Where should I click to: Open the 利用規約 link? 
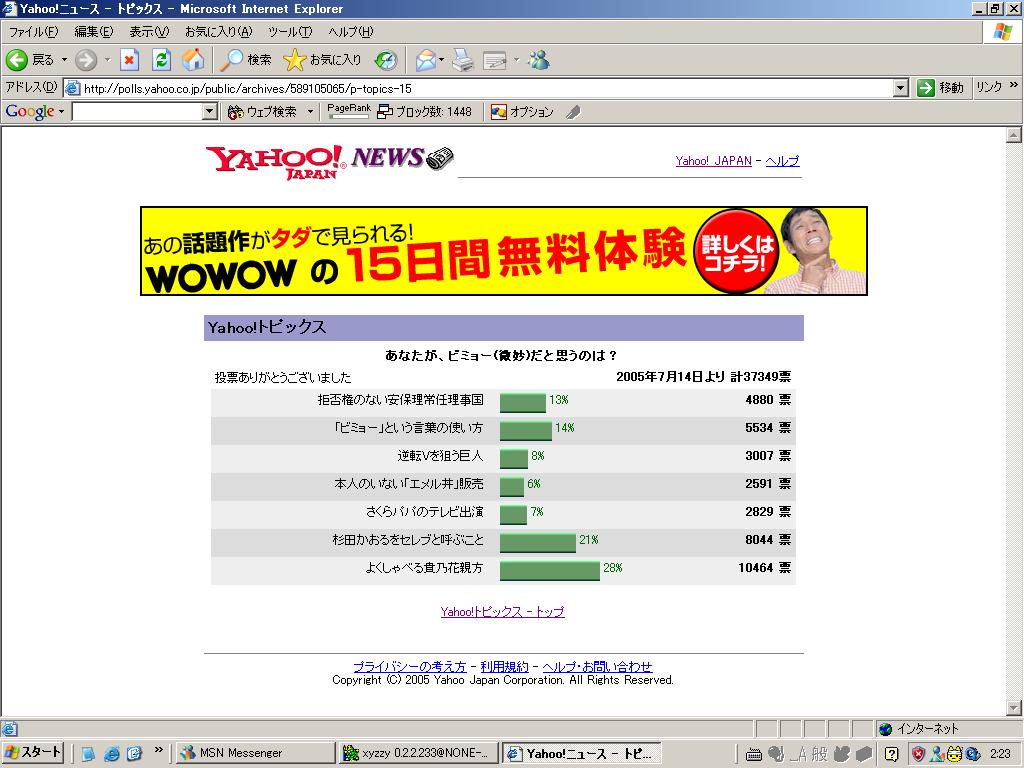(504, 667)
